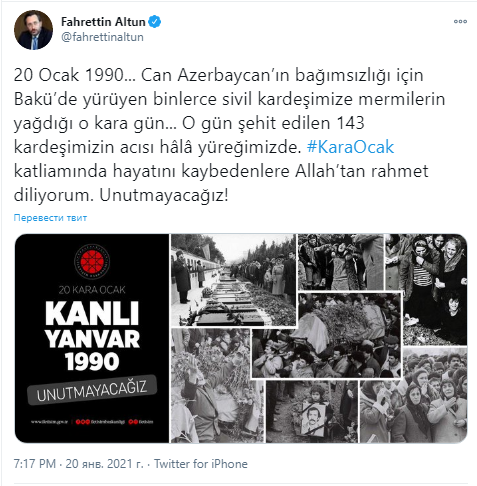Click the red emblem logo in poster

tap(92, 262)
